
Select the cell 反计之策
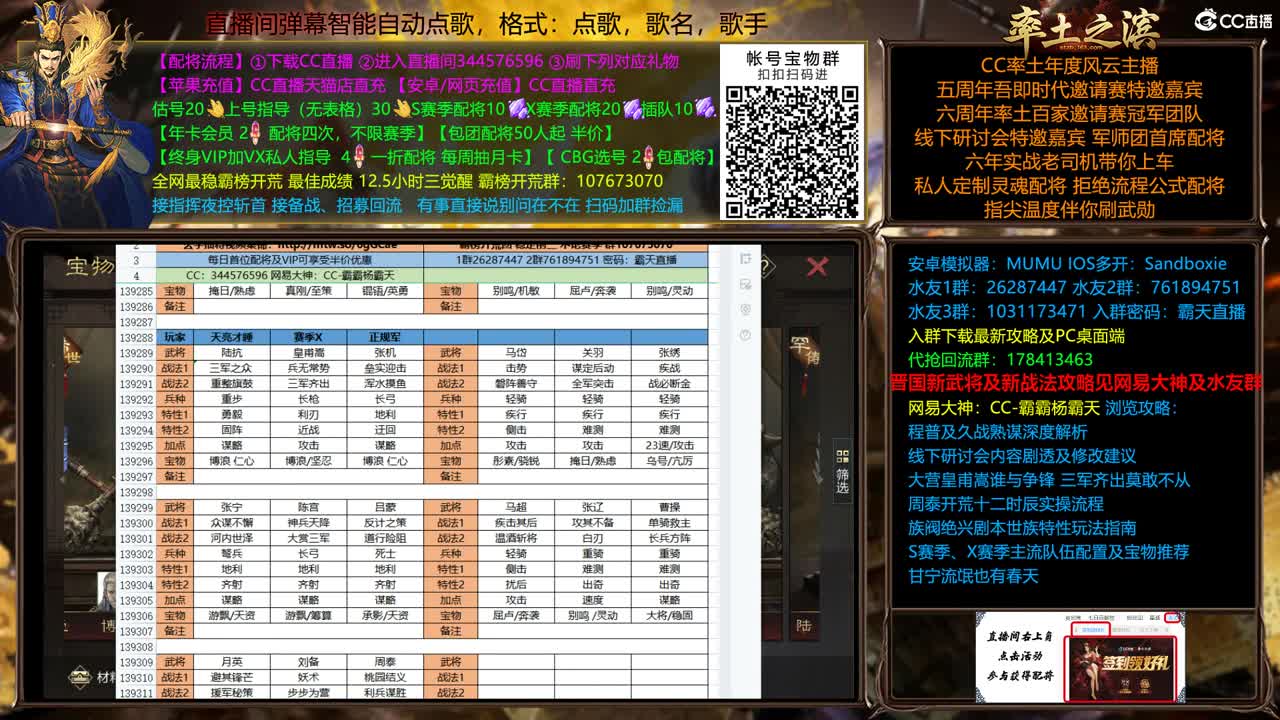point(385,523)
